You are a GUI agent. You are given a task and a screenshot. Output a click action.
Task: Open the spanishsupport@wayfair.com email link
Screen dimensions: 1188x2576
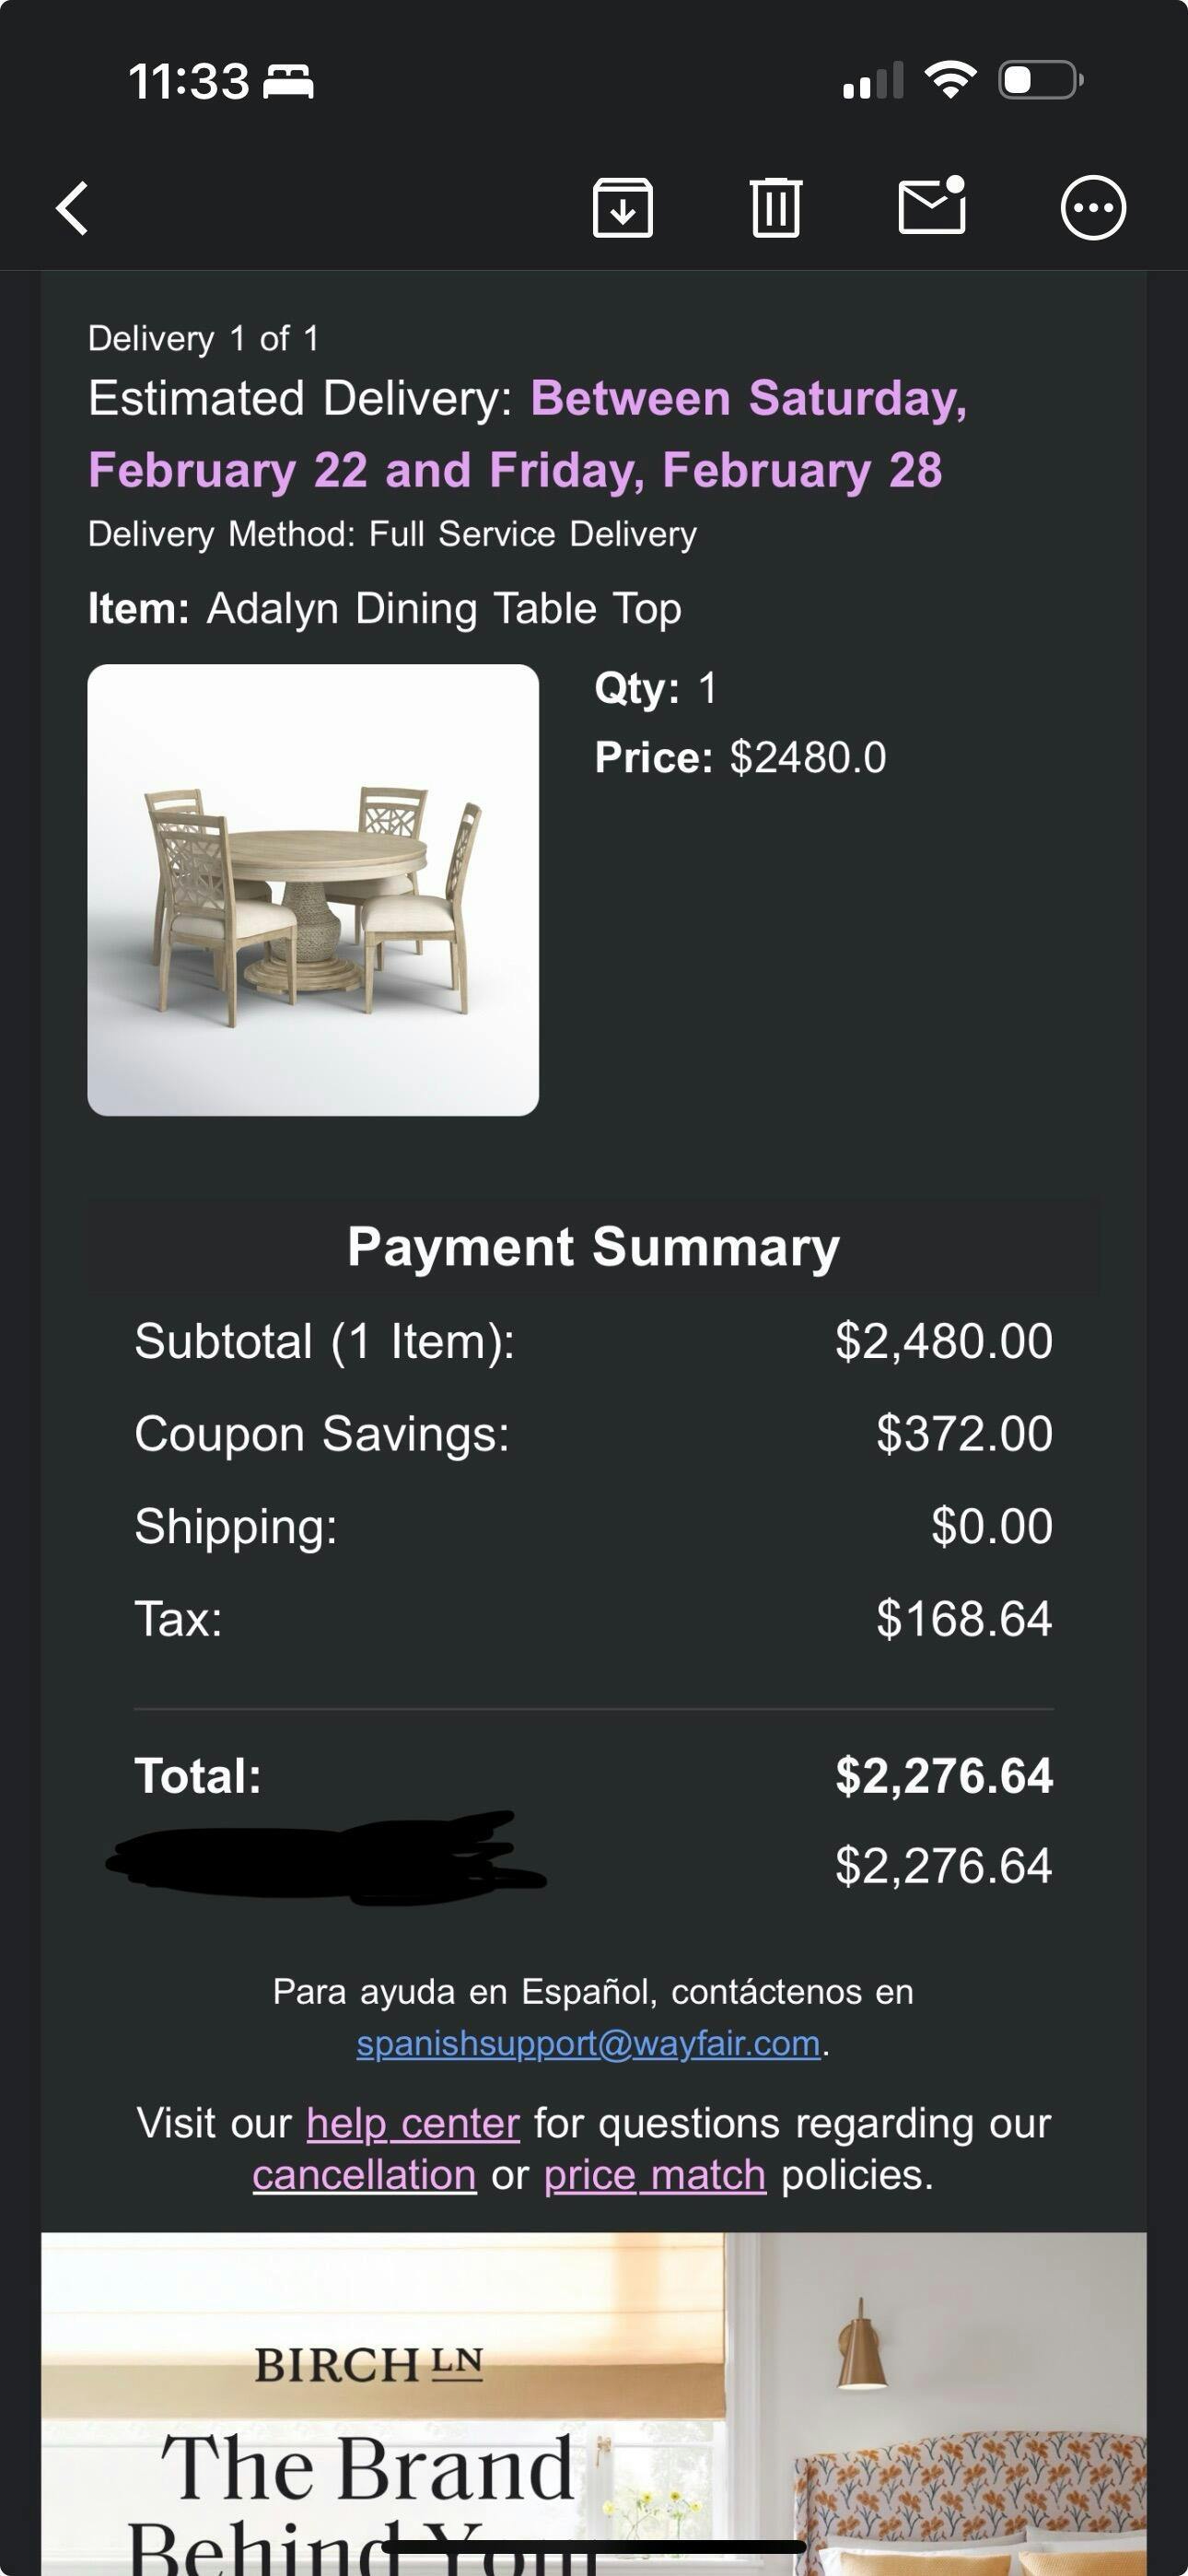tap(588, 2043)
